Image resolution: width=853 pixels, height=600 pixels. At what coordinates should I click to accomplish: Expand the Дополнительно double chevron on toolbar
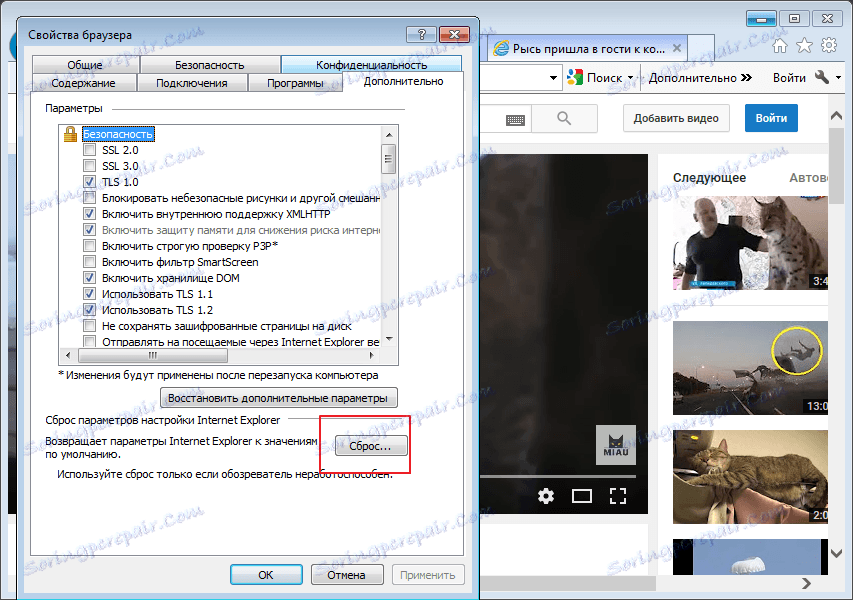(746, 78)
